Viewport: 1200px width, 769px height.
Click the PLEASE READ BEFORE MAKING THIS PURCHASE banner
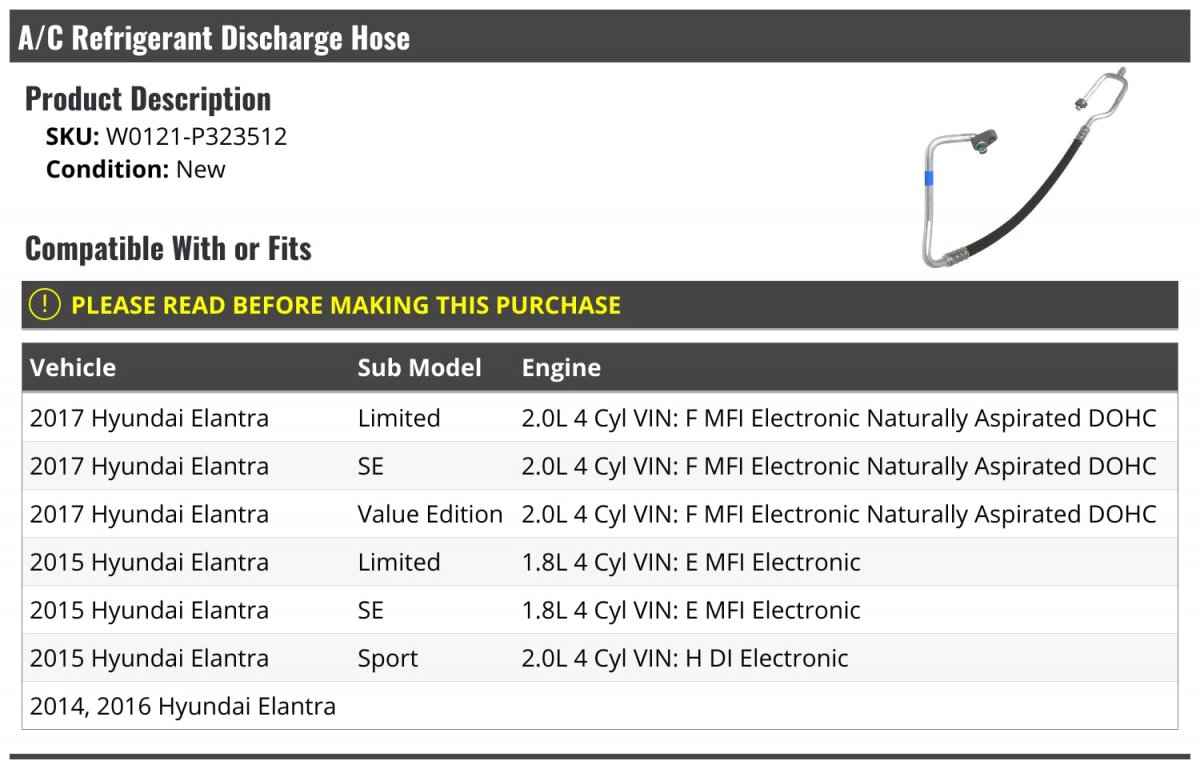(600, 305)
